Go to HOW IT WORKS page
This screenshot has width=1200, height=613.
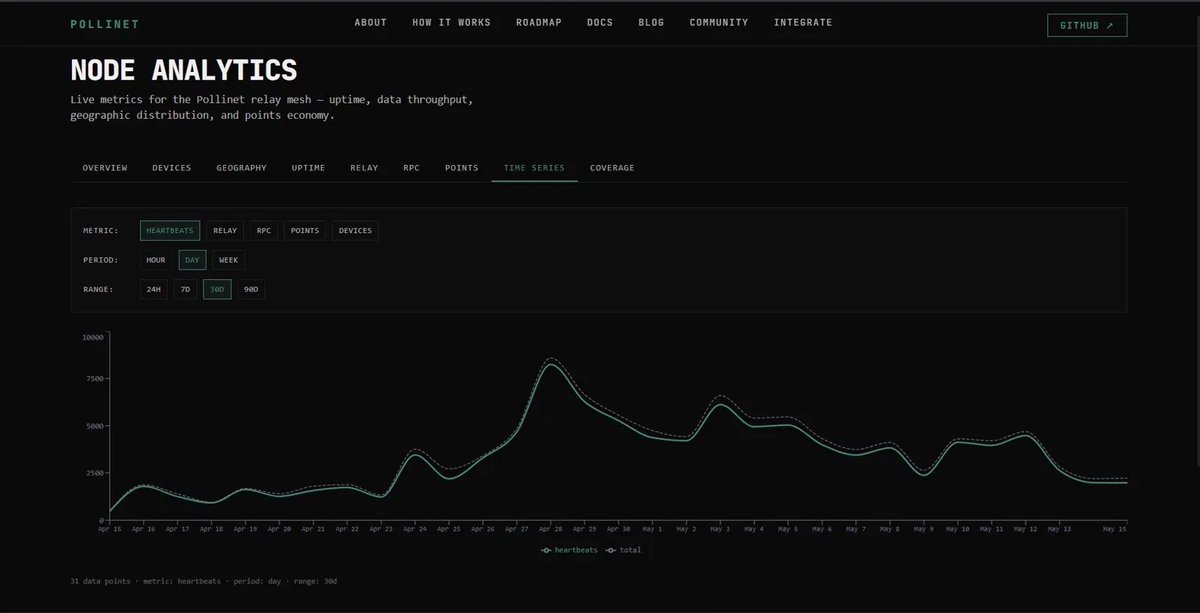(452, 23)
